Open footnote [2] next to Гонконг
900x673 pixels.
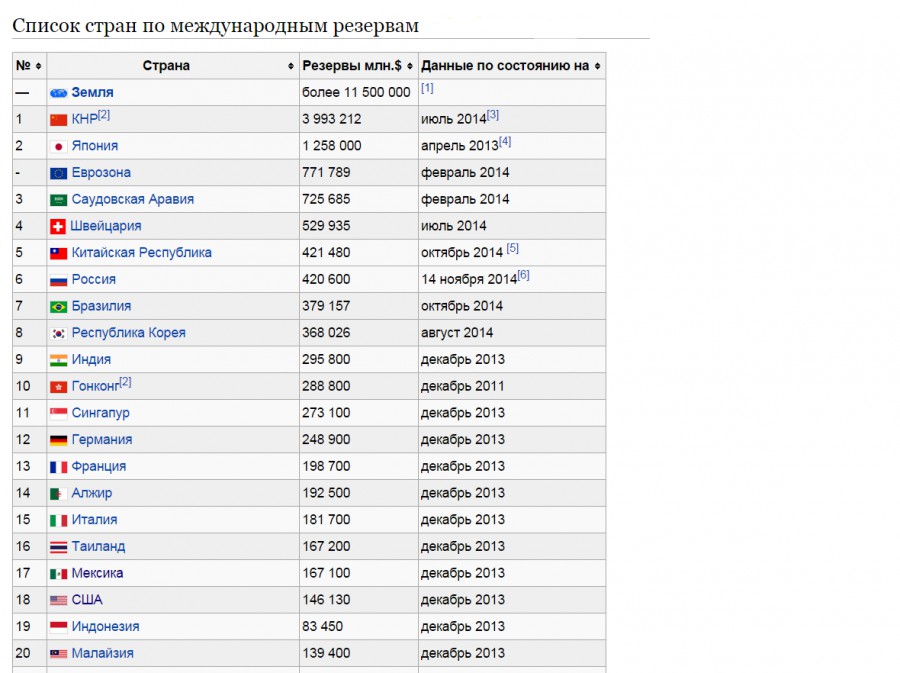pyautogui.click(x=125, y=382)
